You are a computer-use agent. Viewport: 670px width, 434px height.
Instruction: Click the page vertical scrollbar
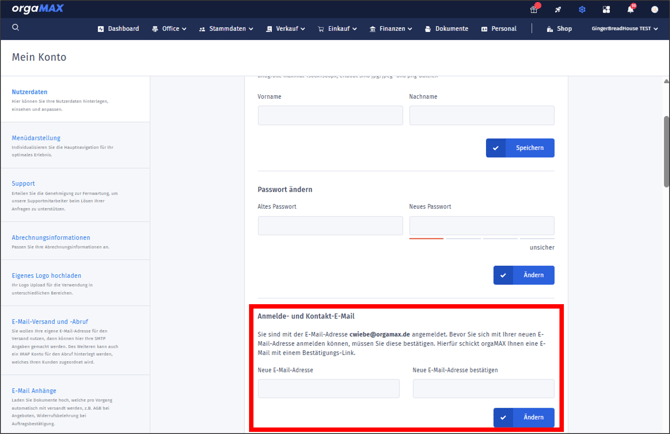click(666, 150)
